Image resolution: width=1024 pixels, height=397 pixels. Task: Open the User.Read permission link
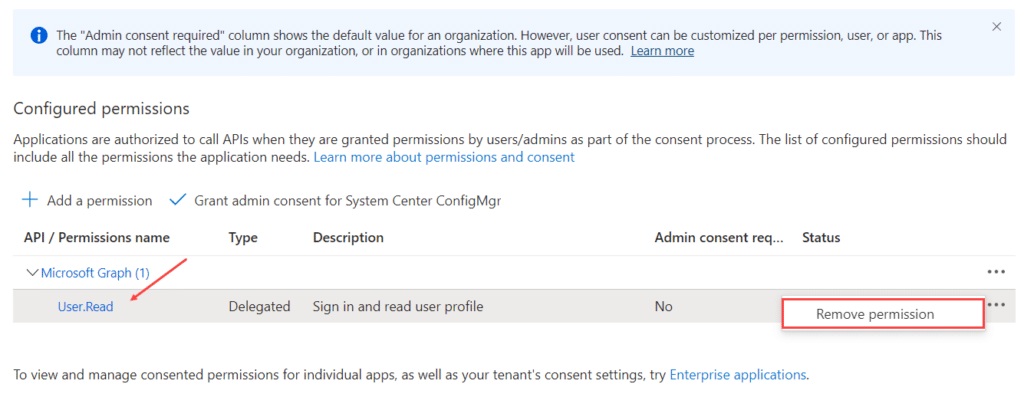click(86, 306)
